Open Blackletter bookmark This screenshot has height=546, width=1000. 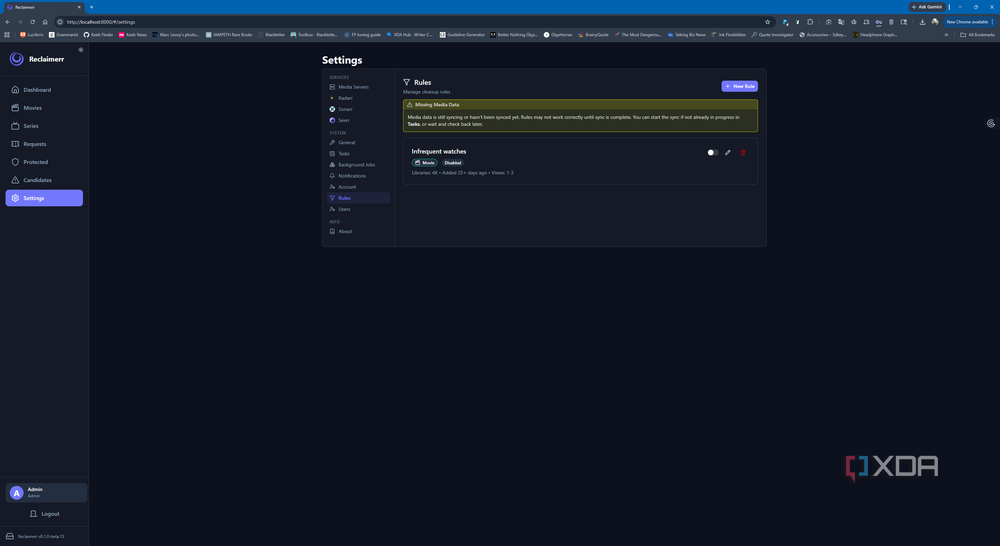tap(272, 34)
